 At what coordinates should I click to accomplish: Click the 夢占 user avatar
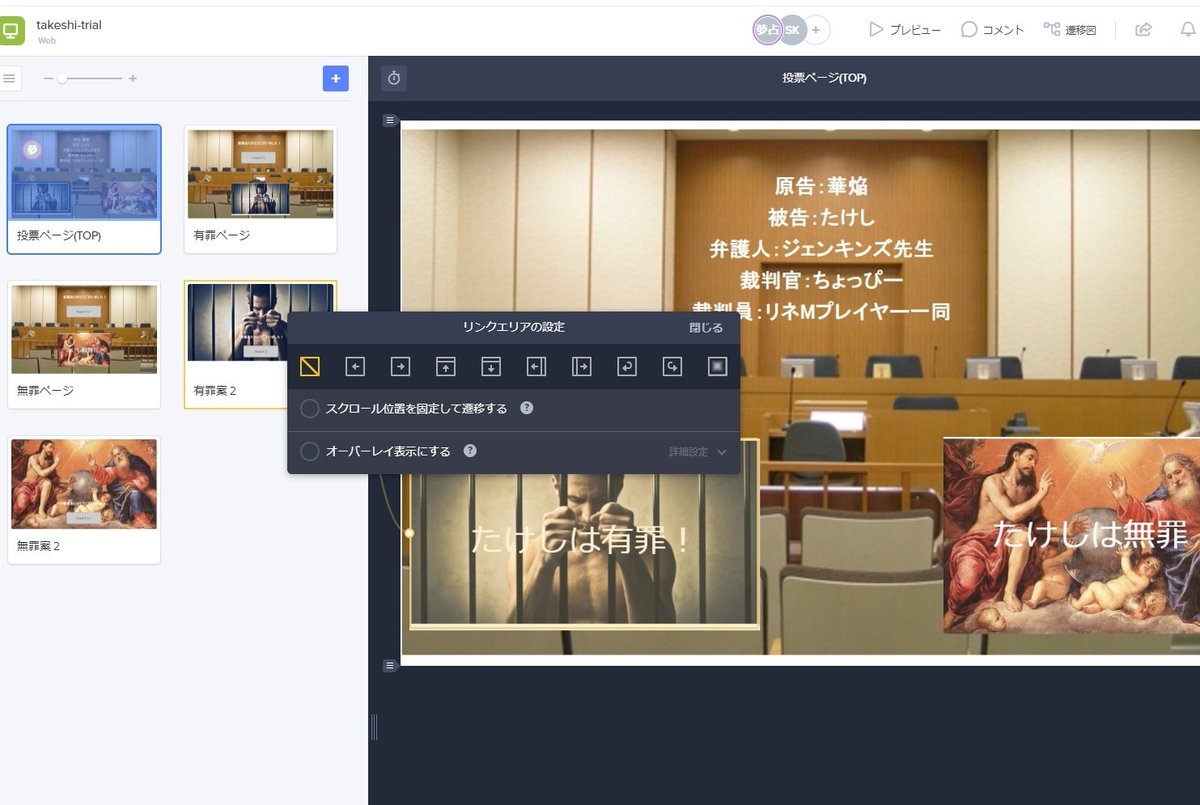click(767, 30)
